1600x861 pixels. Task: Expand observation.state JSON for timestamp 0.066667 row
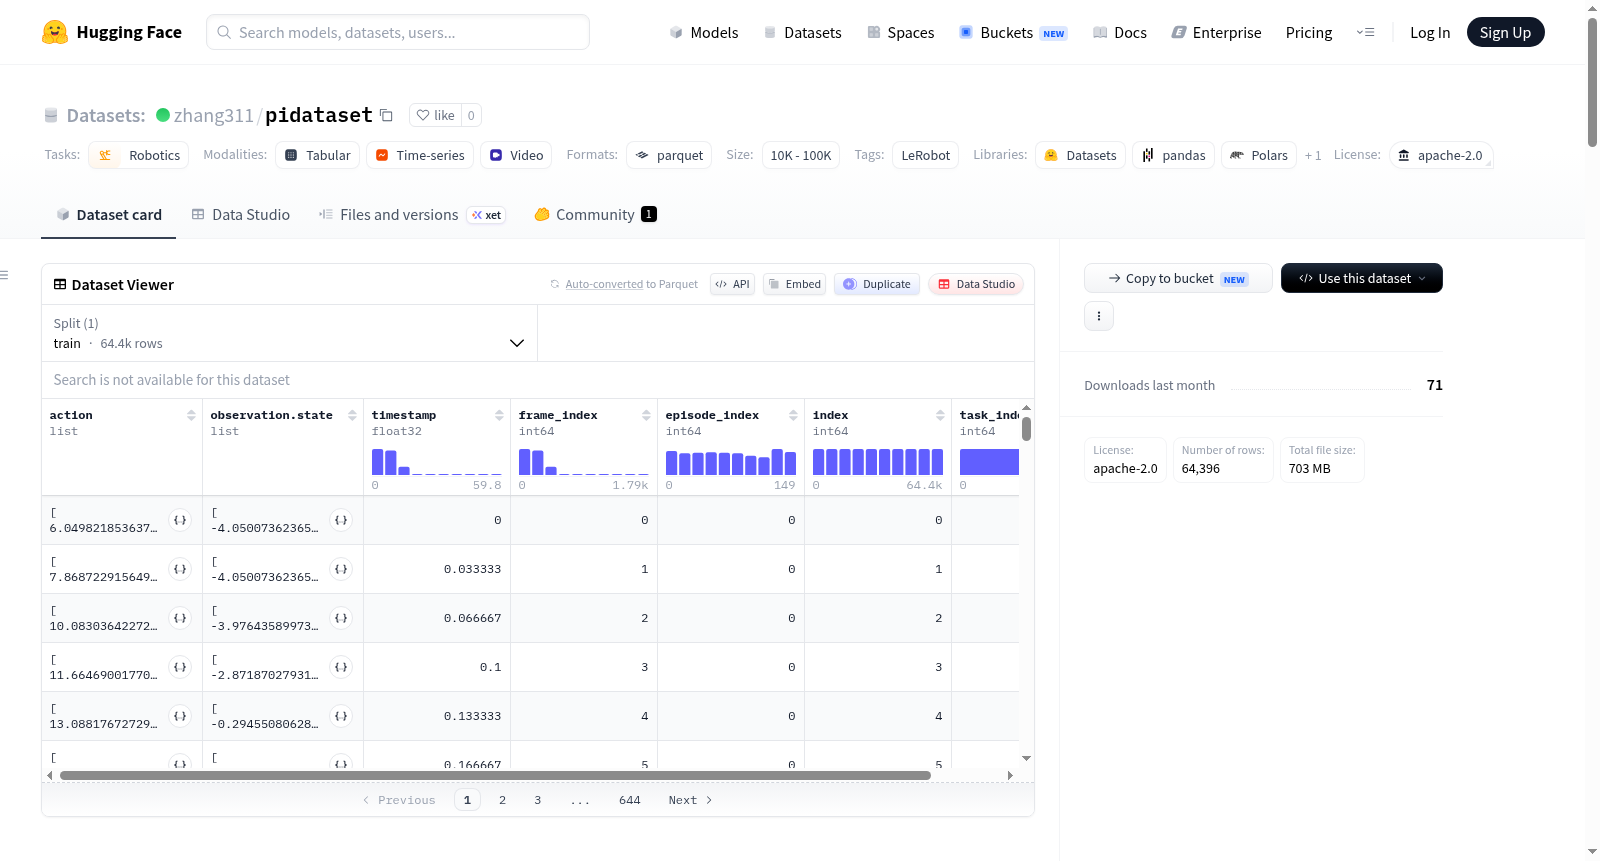[341, 618]
